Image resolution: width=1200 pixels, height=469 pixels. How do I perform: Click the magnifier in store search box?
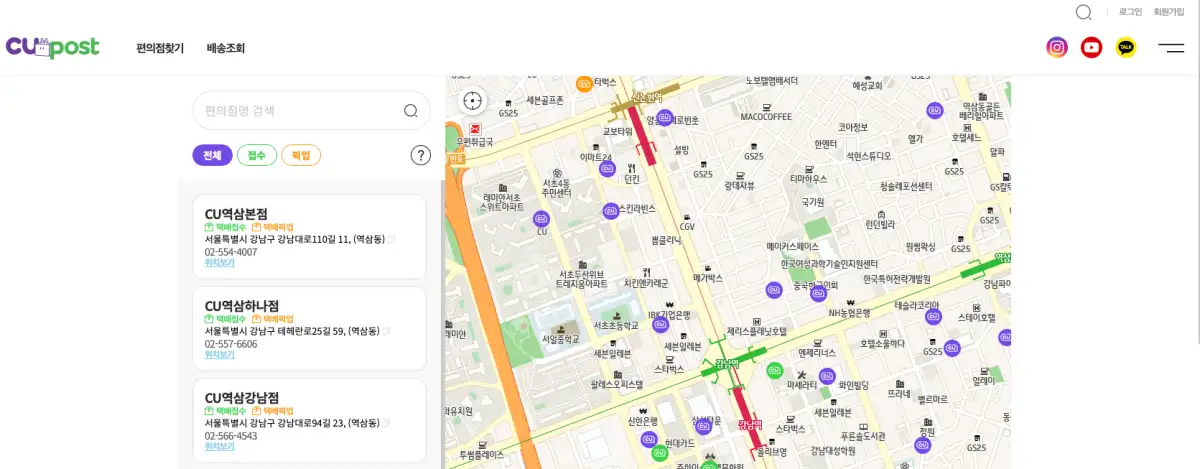coord(411,111)
